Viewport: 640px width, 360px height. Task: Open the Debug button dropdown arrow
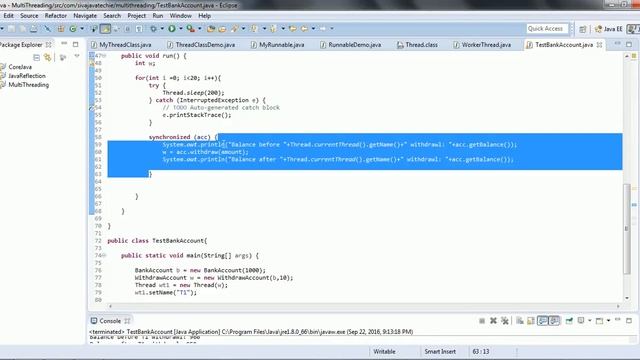(x=162, y=29)
